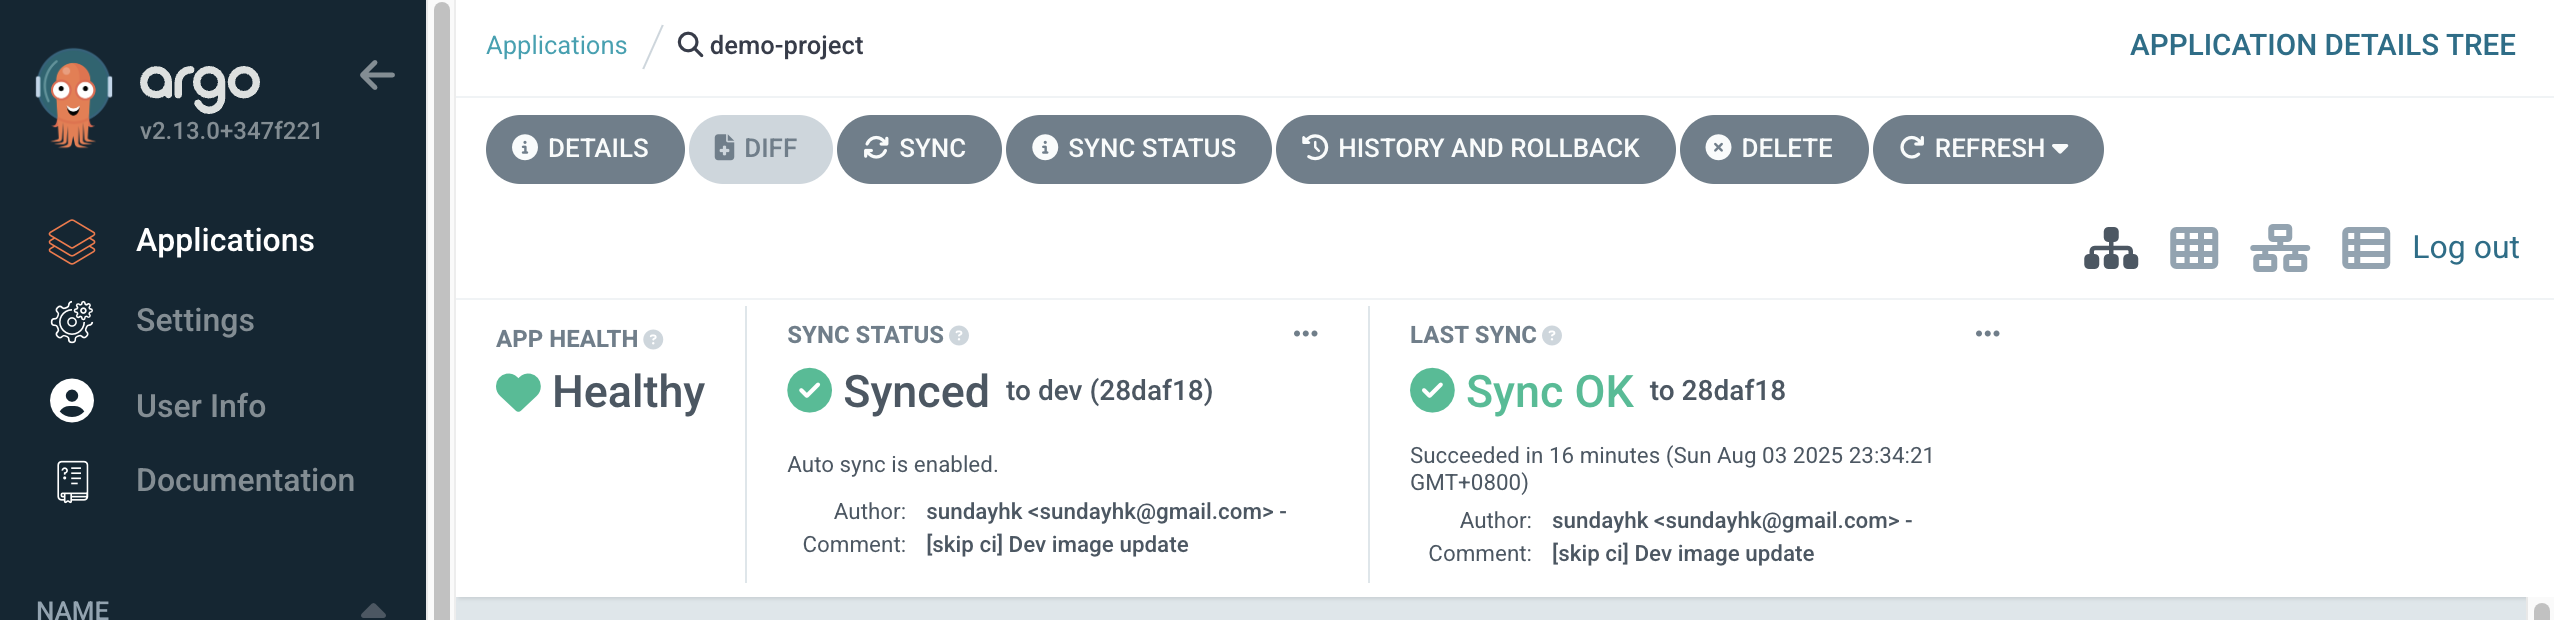The width and height of the screenshot is (2554, 620).
Task: Click Sync Status author 'sundayhk <sundayhk@gmail.com>'
Action: coord(1099,511)
